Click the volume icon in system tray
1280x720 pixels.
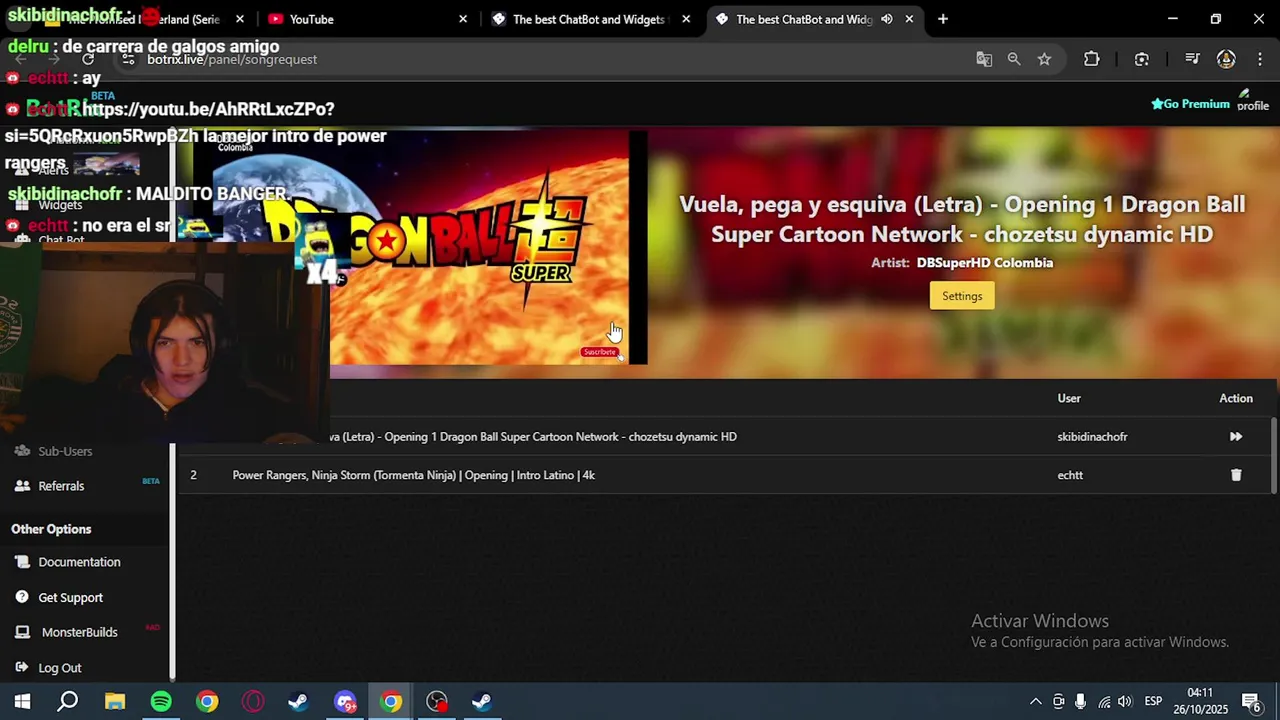[x=1125, y=702]
